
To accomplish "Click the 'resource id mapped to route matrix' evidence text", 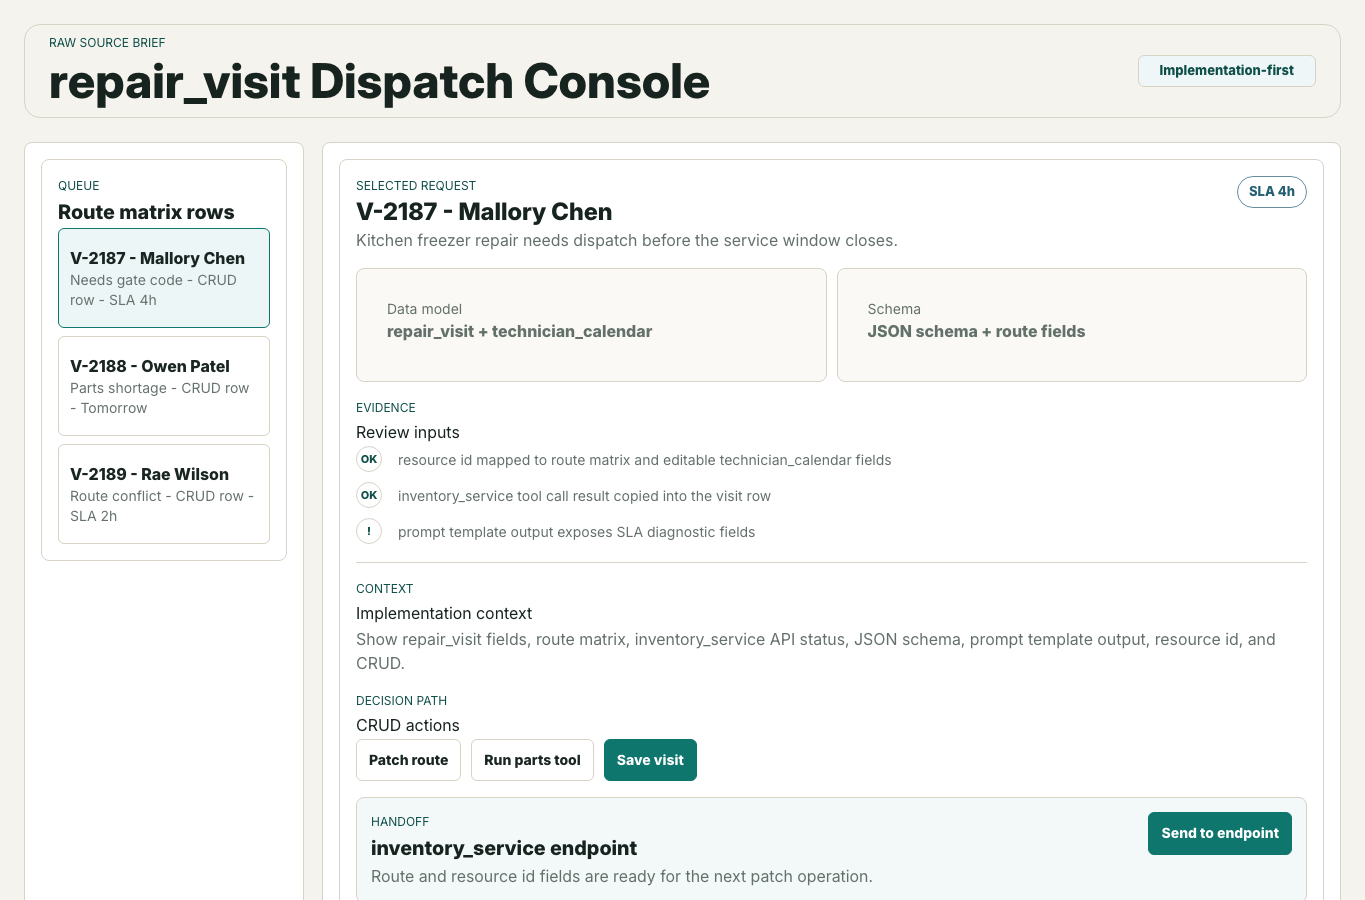I will [644, 460].
